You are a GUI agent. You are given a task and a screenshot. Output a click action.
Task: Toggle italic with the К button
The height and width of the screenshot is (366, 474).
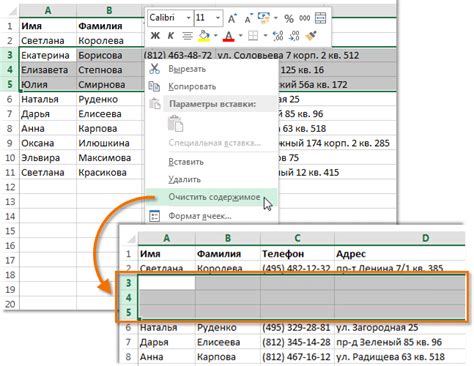[x=171, y=35]
